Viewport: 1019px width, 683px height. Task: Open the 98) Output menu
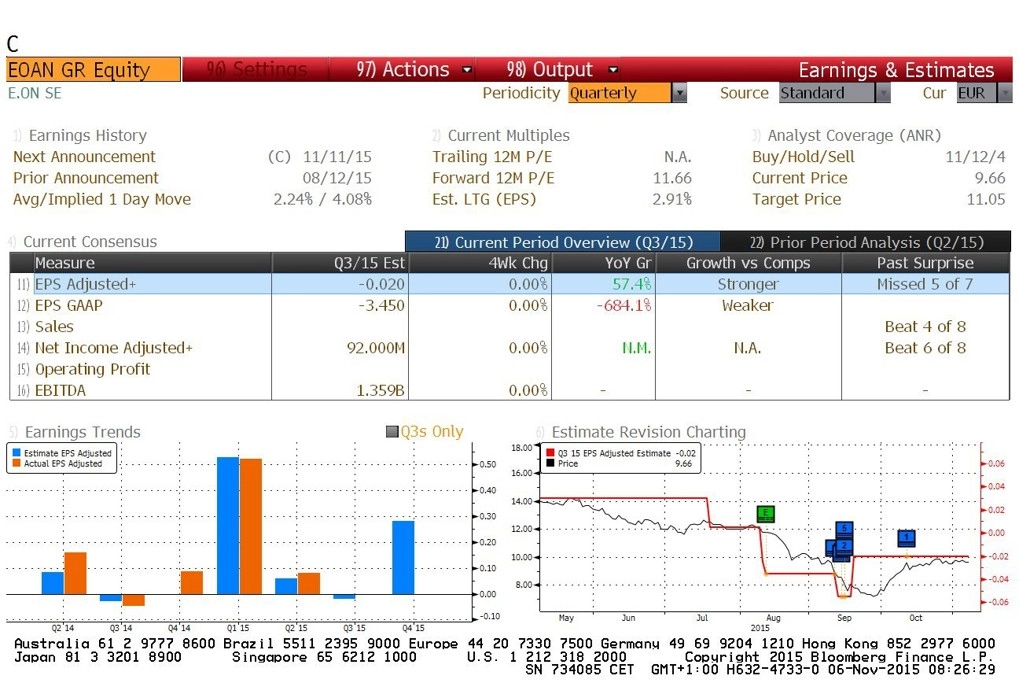coord(562,70)
